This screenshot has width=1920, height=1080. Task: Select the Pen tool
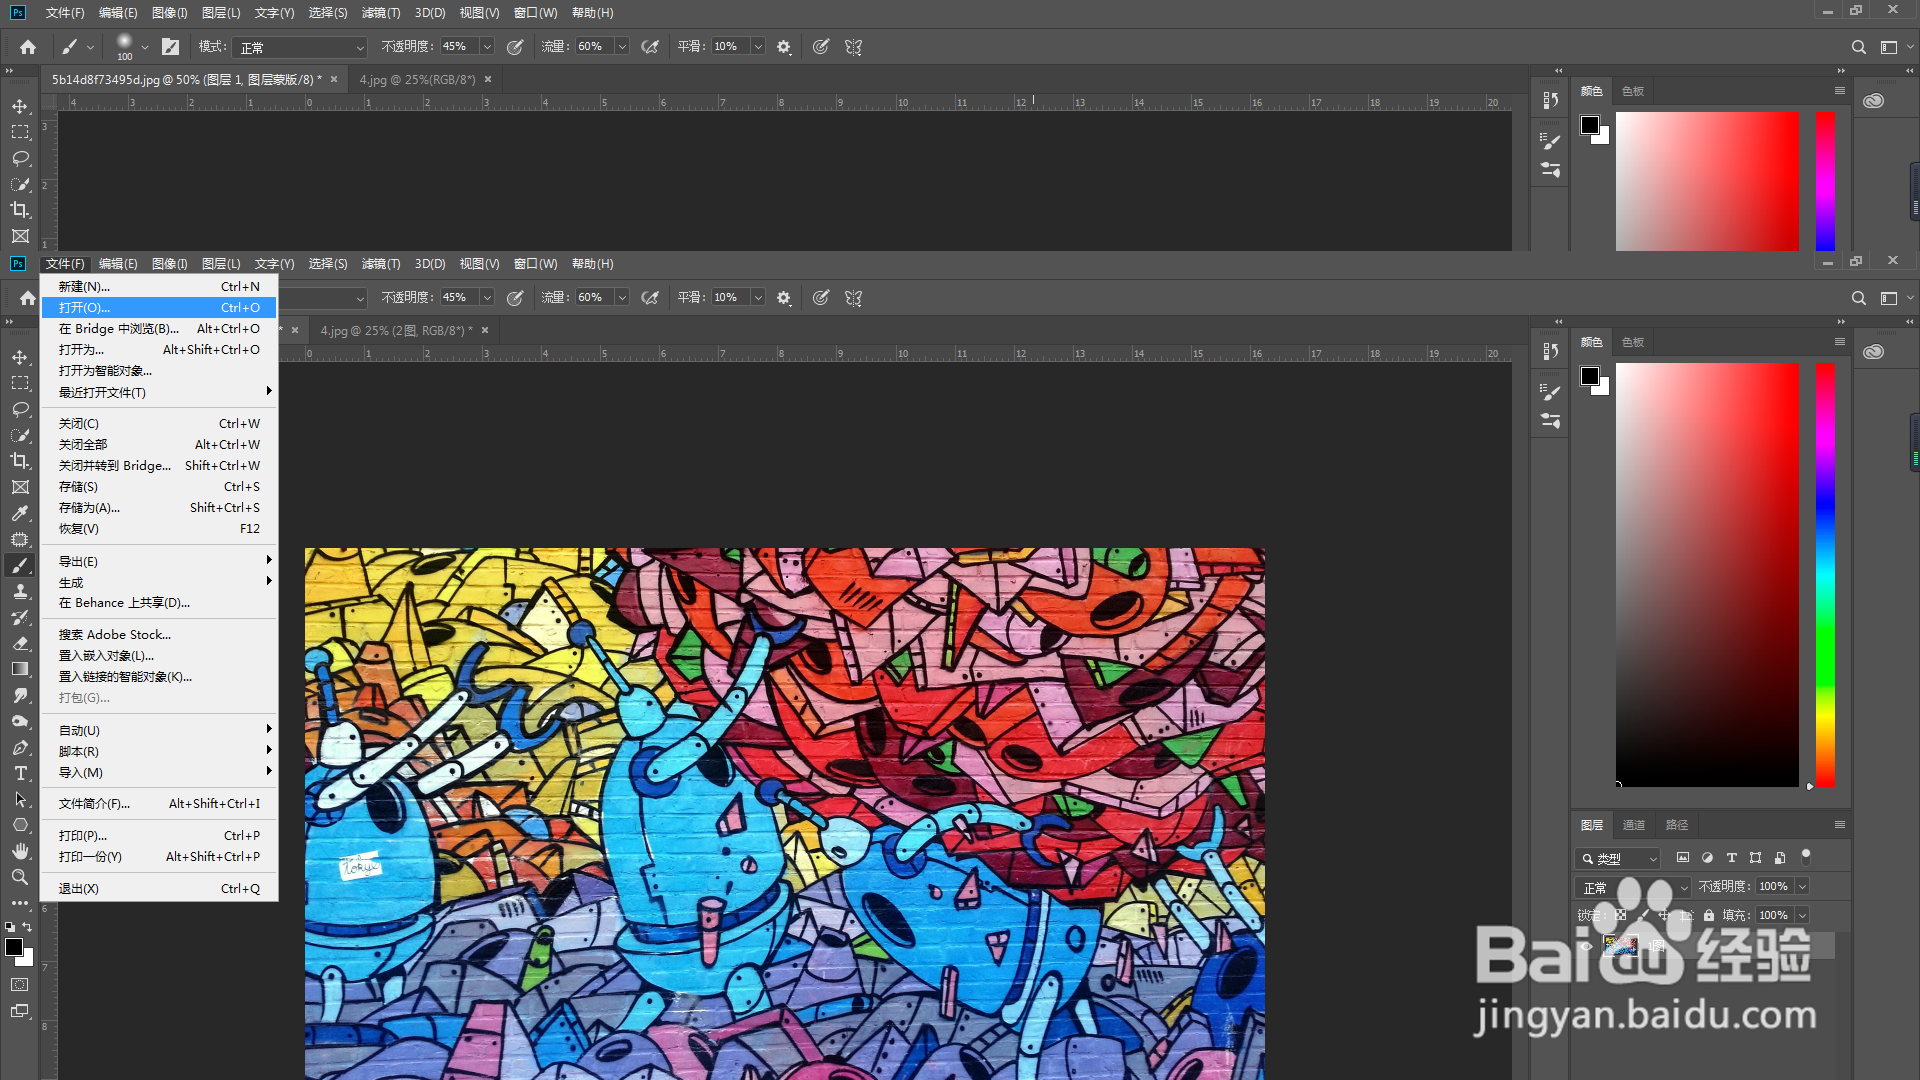20,747
